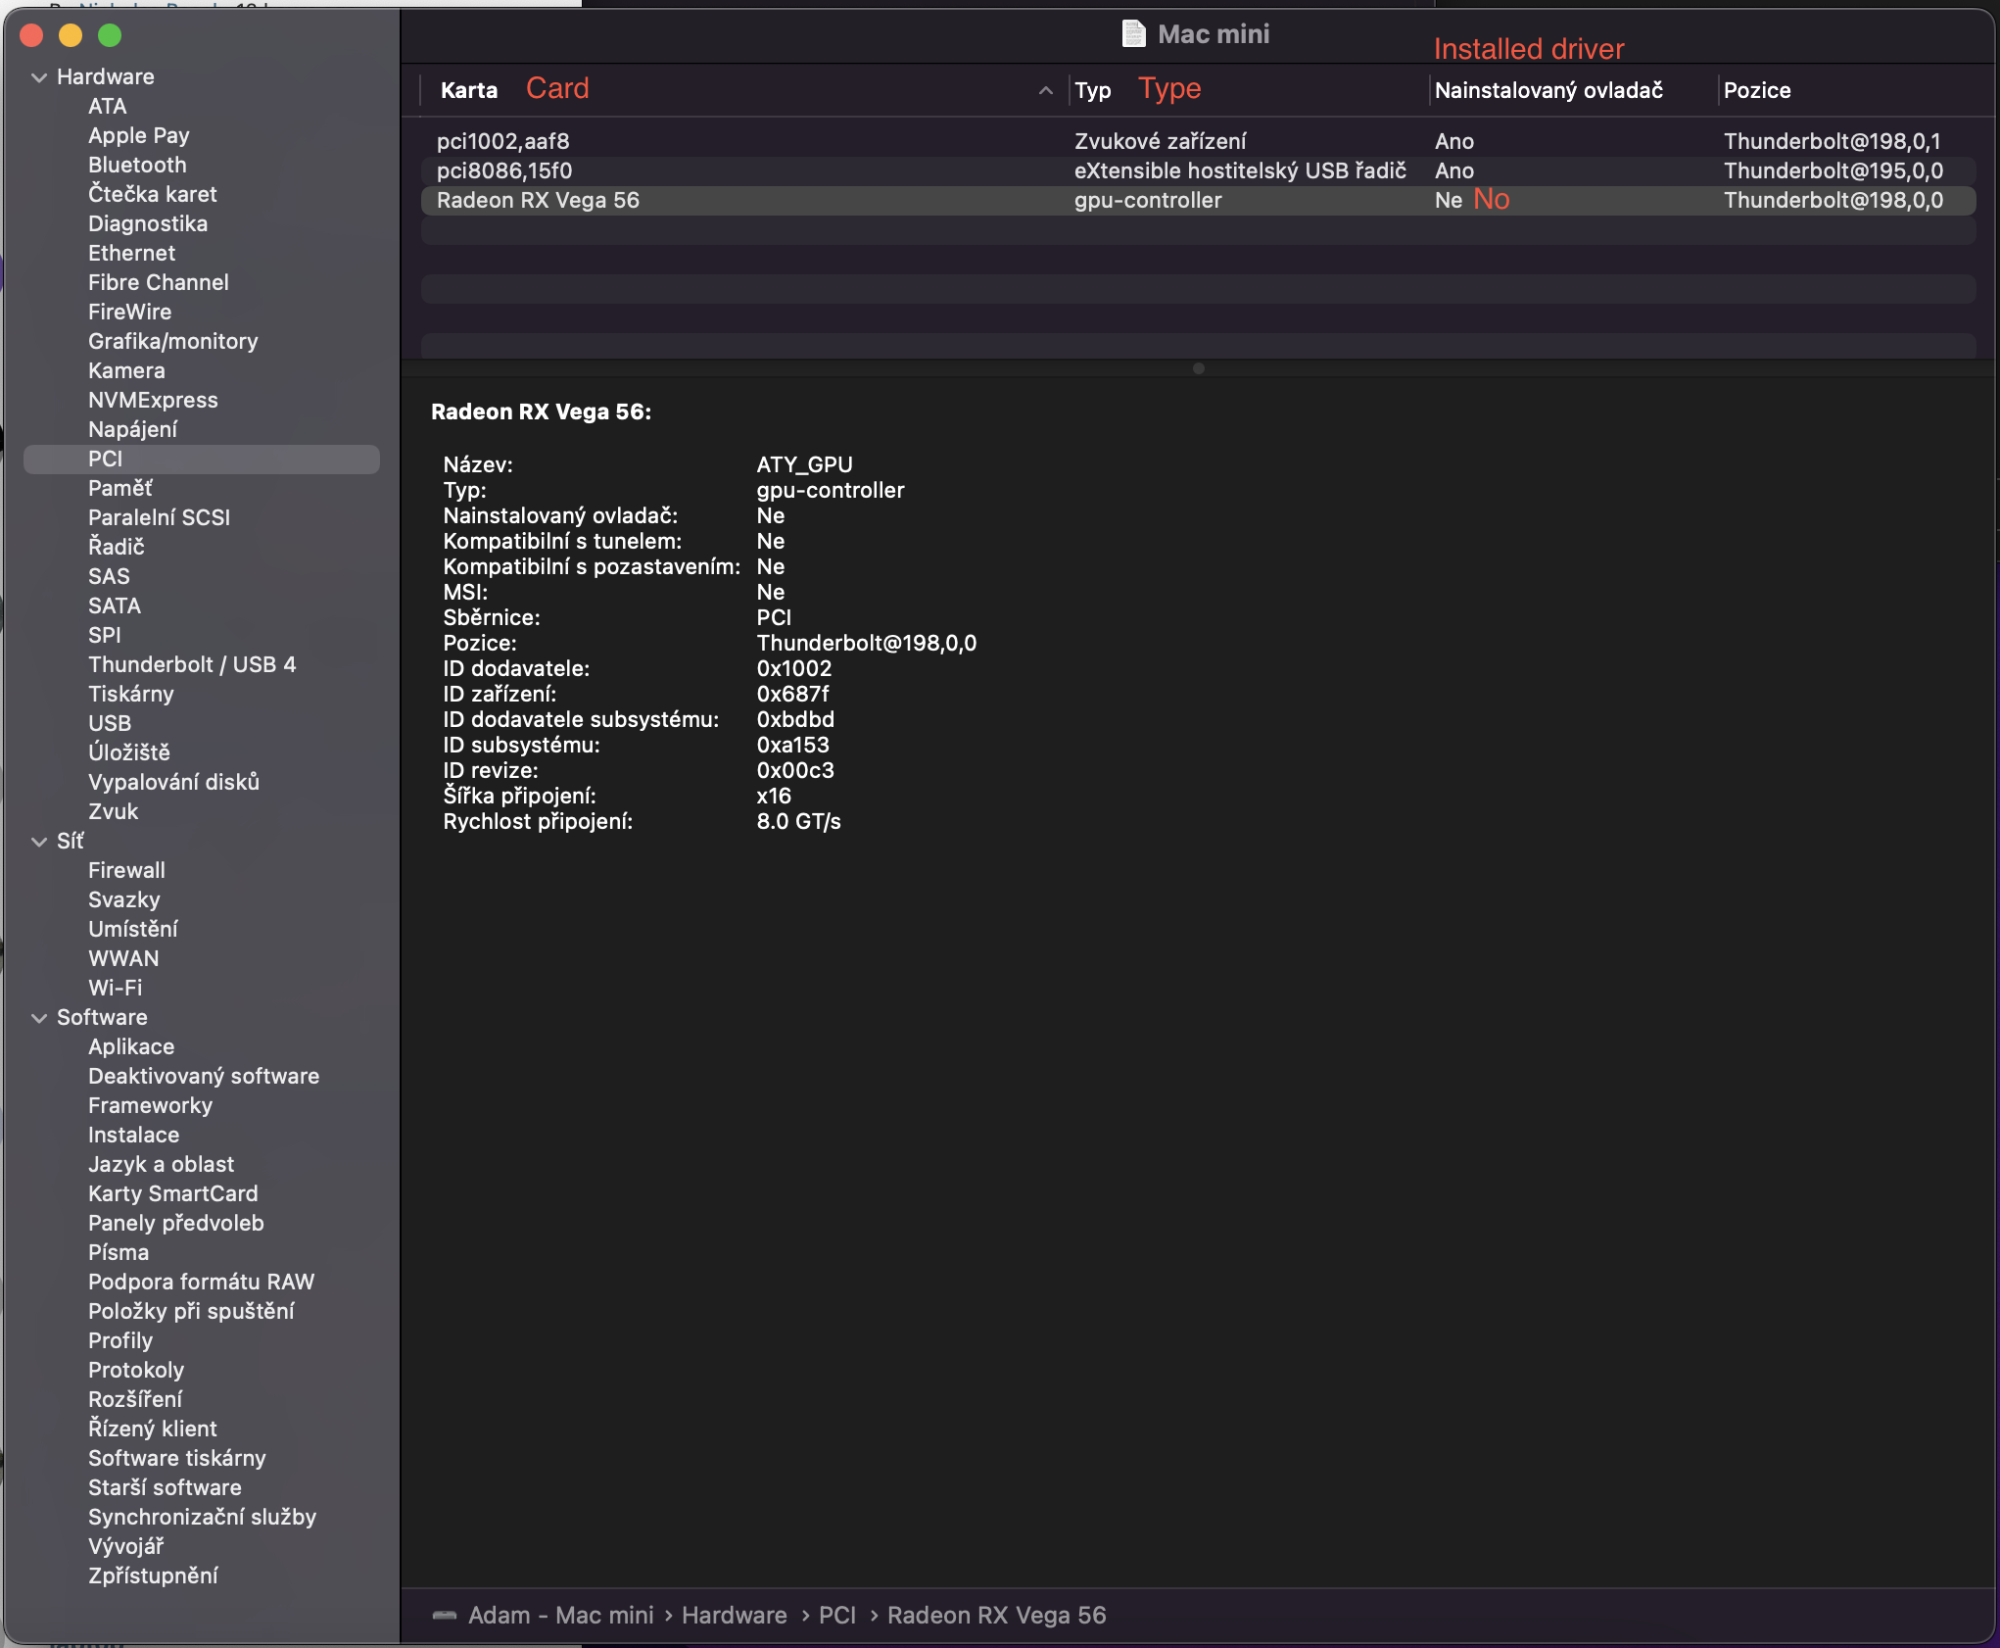Open Řadič sidebar entry
This screenshot has height=1648, width=2000.
[116, 547]
